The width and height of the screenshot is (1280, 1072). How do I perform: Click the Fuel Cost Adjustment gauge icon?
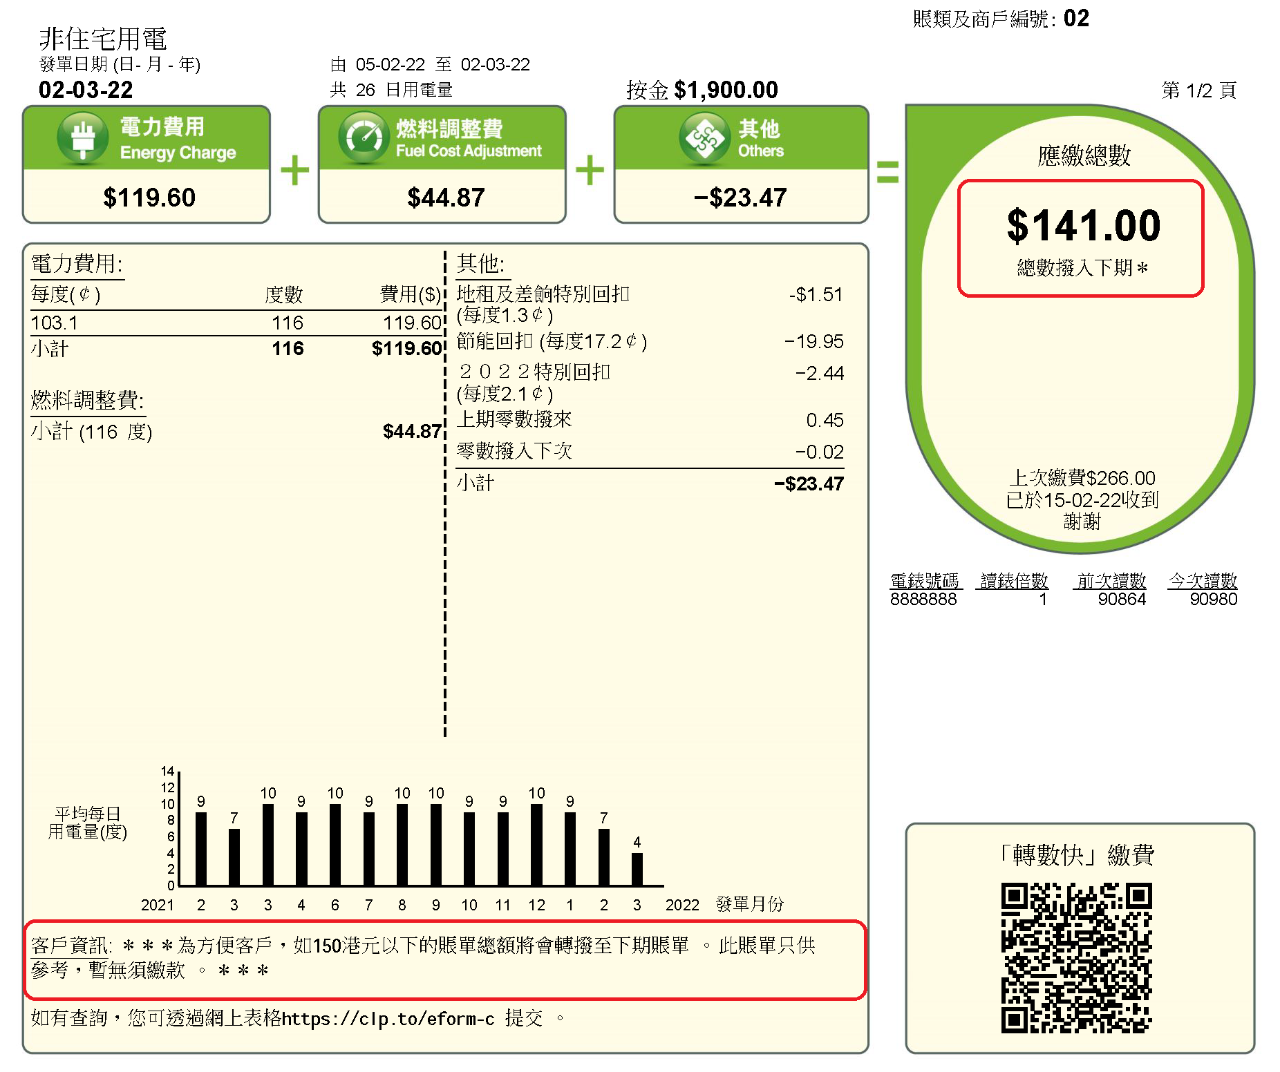point(363,138)
